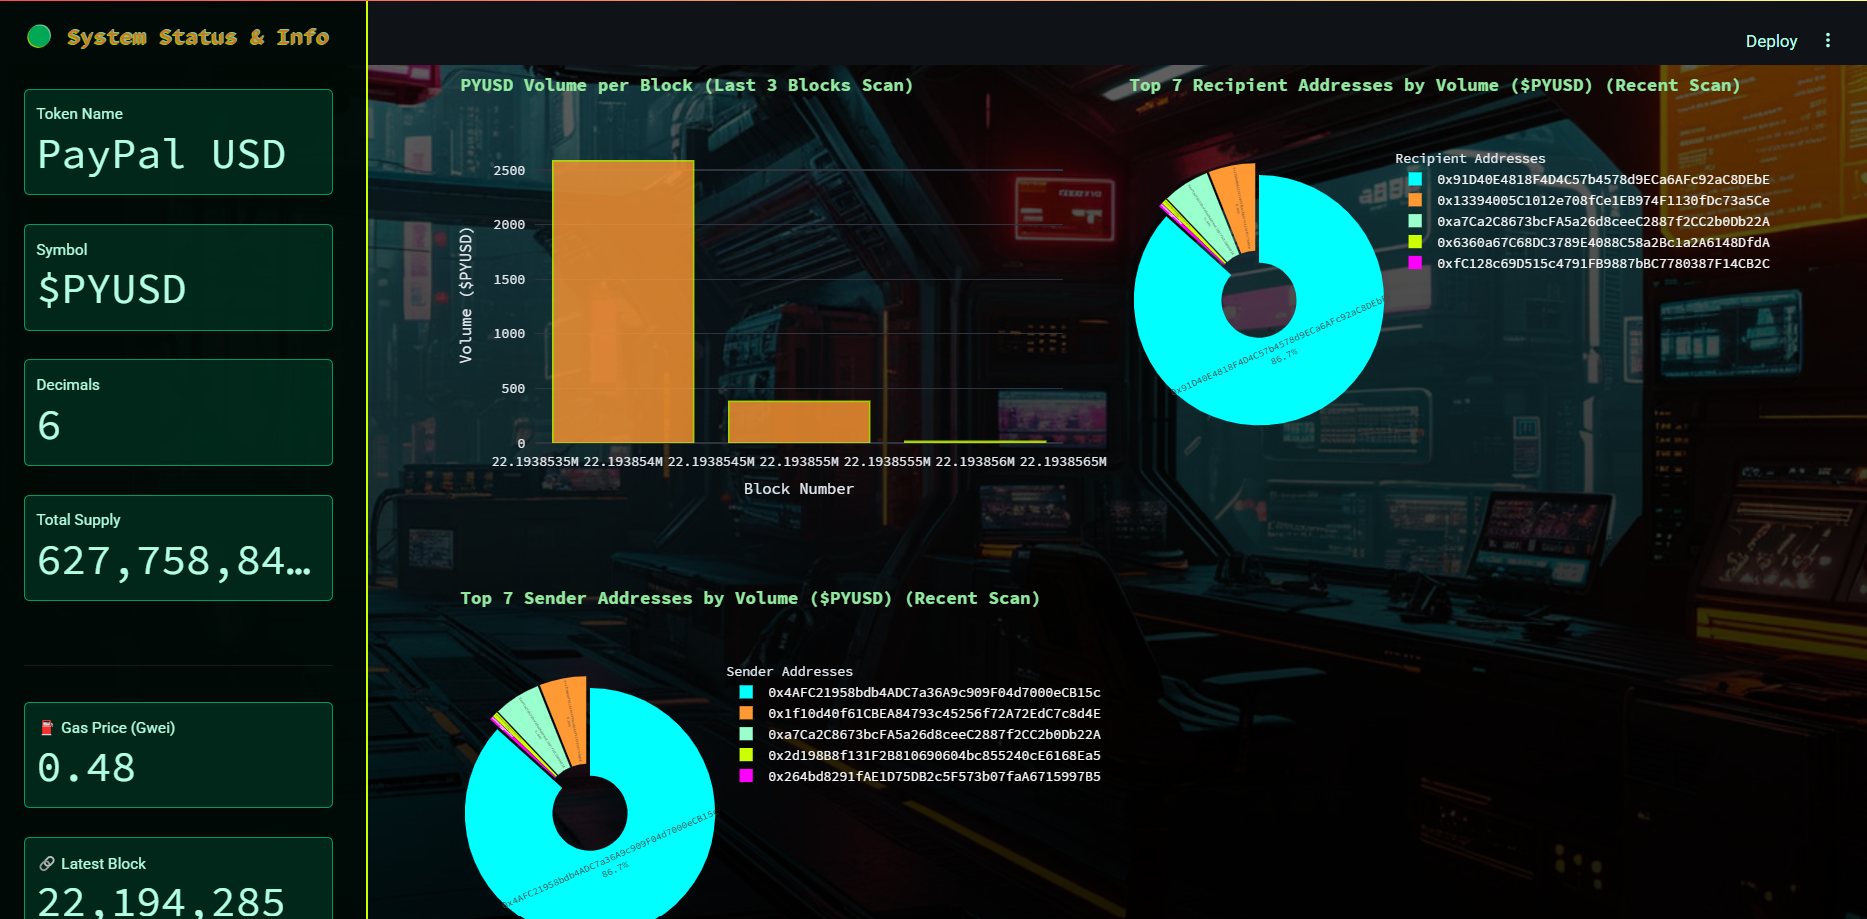Toggle magenta 0xfC128c recipient legend swatch
1867x919 pixels.
click(x=1415, y=263)
